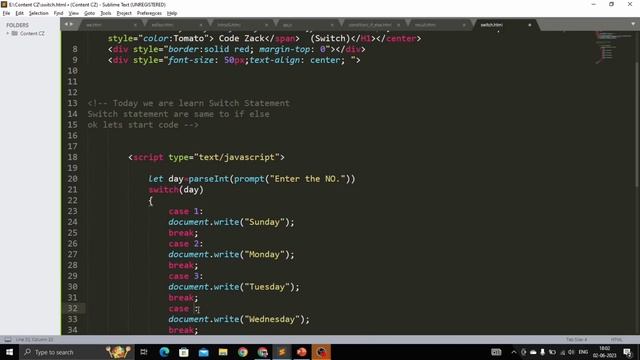Click 'parseInt' on line 20
This screenshot has width=640, height=360.
208,179
